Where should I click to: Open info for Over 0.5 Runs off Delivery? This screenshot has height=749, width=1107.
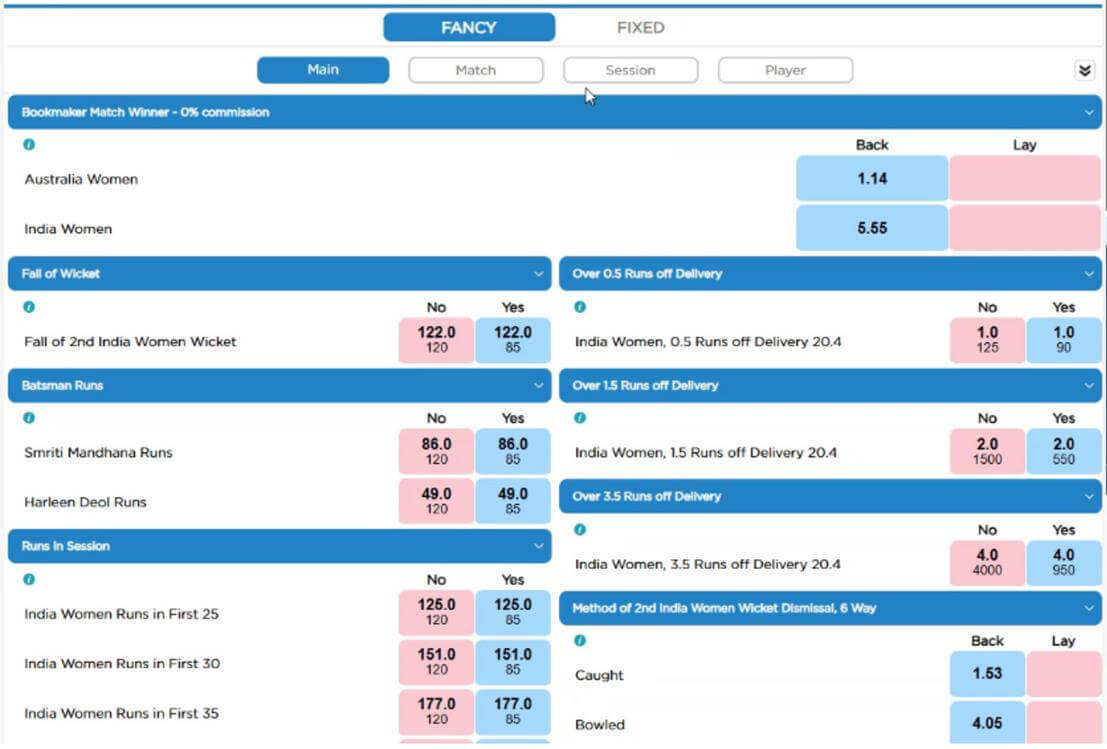(x=578, y=307)
